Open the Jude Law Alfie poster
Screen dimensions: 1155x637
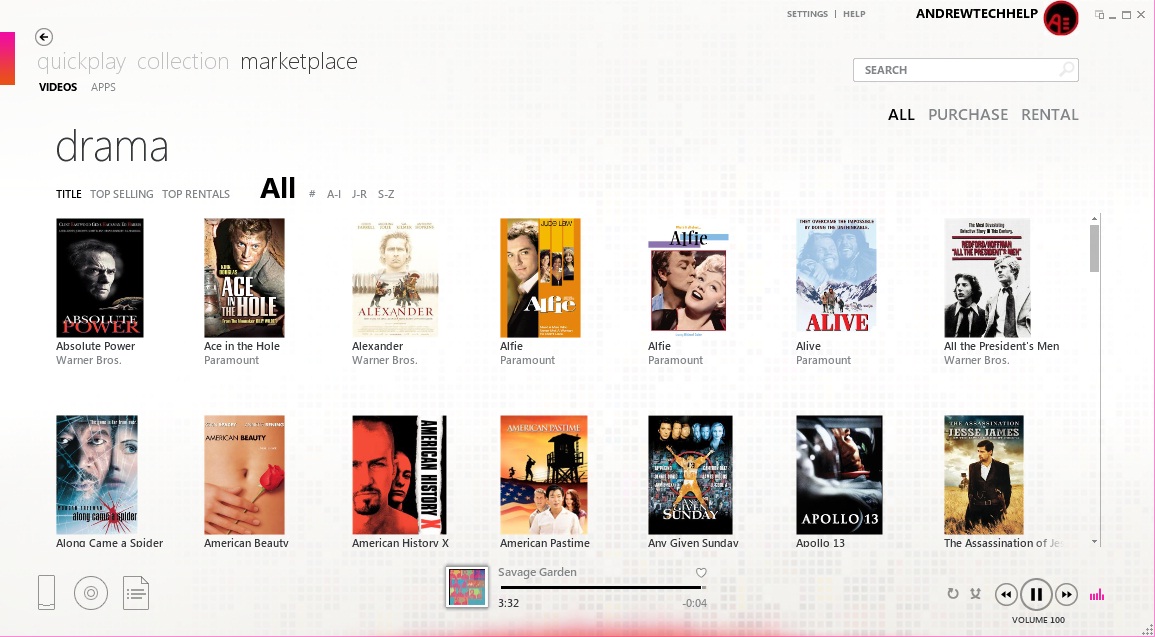click(x=541, y=278)
